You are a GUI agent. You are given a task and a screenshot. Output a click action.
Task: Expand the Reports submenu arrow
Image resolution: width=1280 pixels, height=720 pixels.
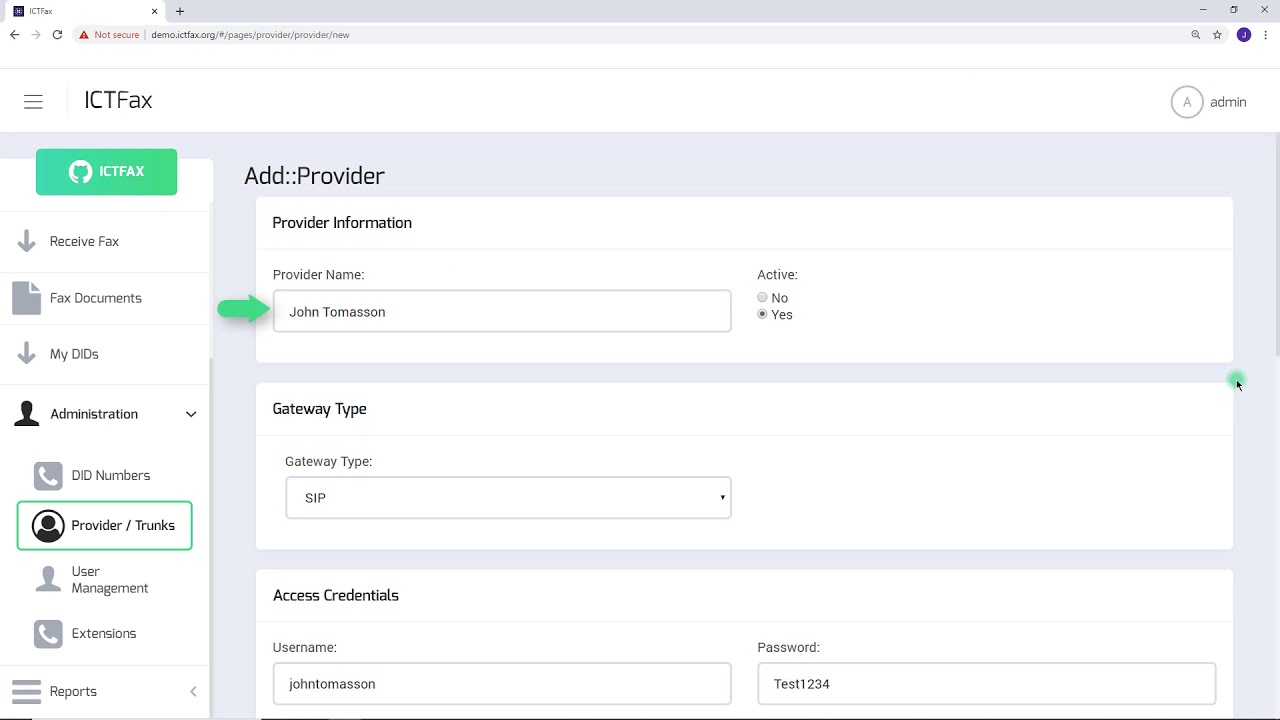[x=193, y=691]
